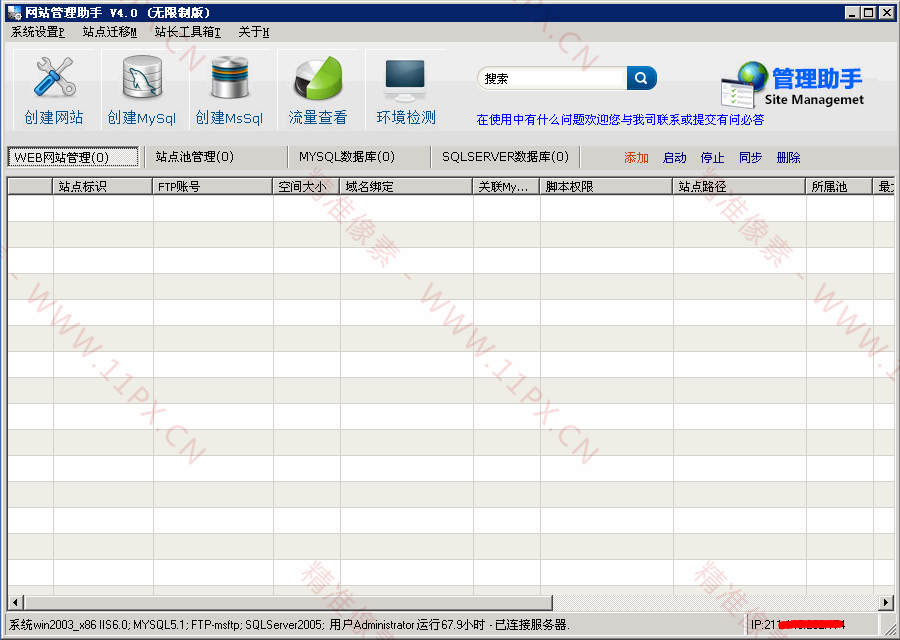The height and width of the screenshot is (640, 900).
Task: Click the 创建MySql database icon
Action: tap(142, 76)
